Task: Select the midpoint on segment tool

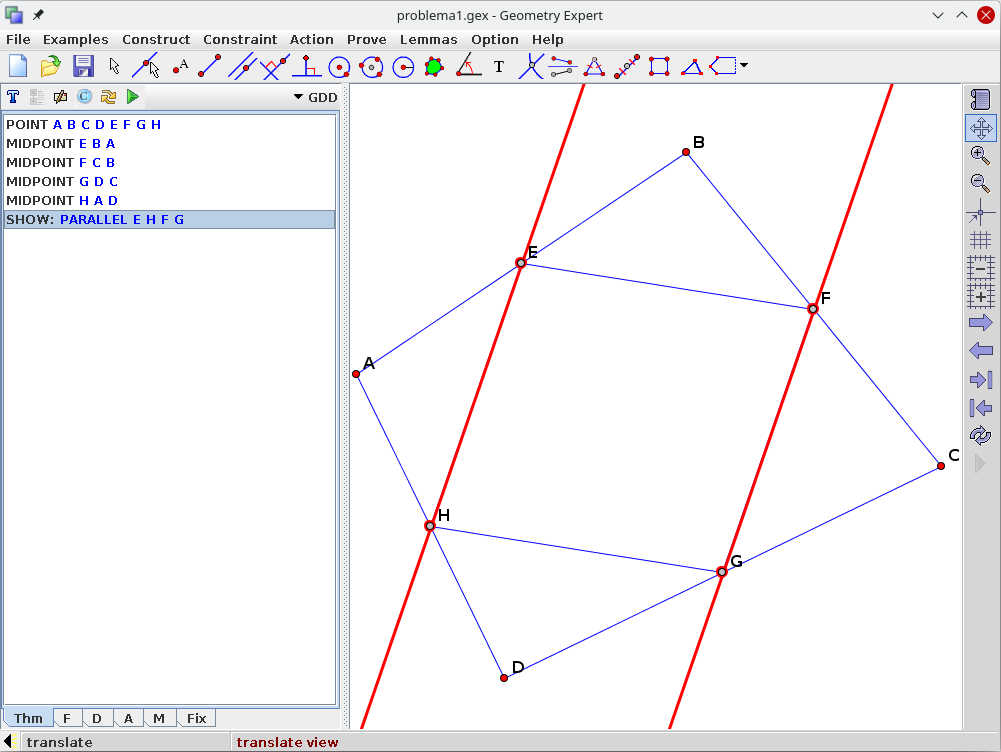Action: pos(626,66)
